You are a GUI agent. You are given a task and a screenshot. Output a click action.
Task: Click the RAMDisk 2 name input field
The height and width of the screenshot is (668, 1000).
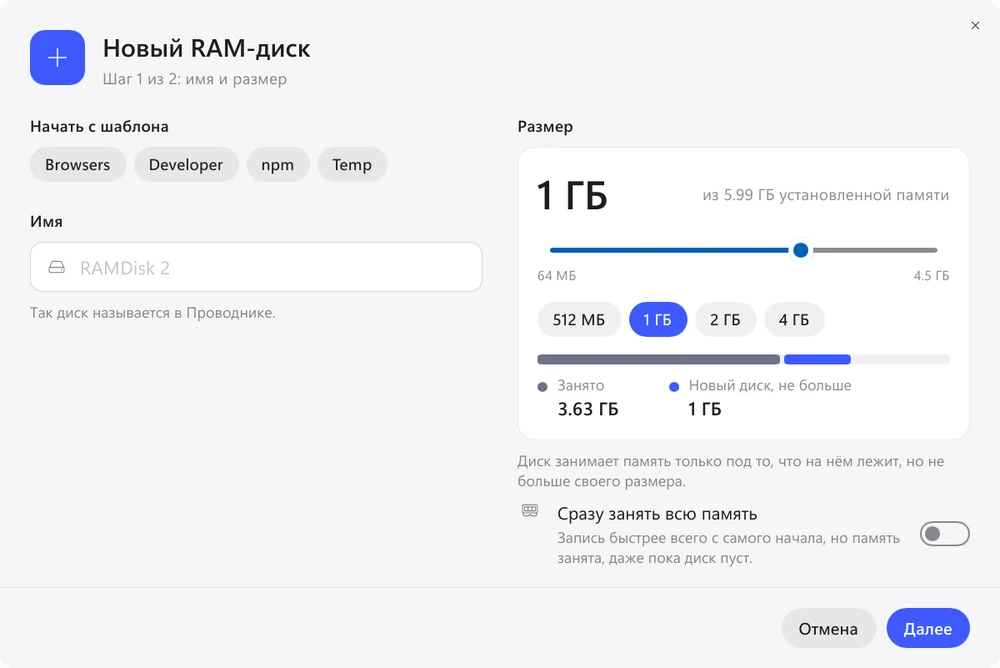(256, 267)
